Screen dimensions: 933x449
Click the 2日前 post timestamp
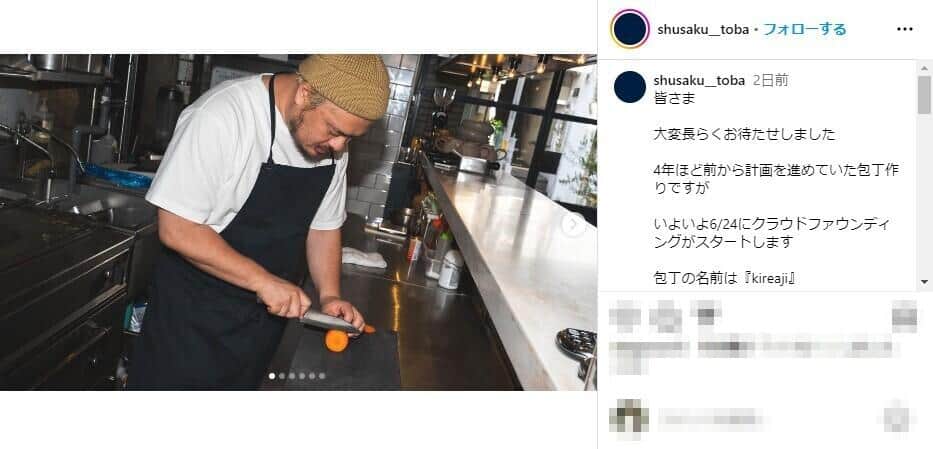(771, 80)
